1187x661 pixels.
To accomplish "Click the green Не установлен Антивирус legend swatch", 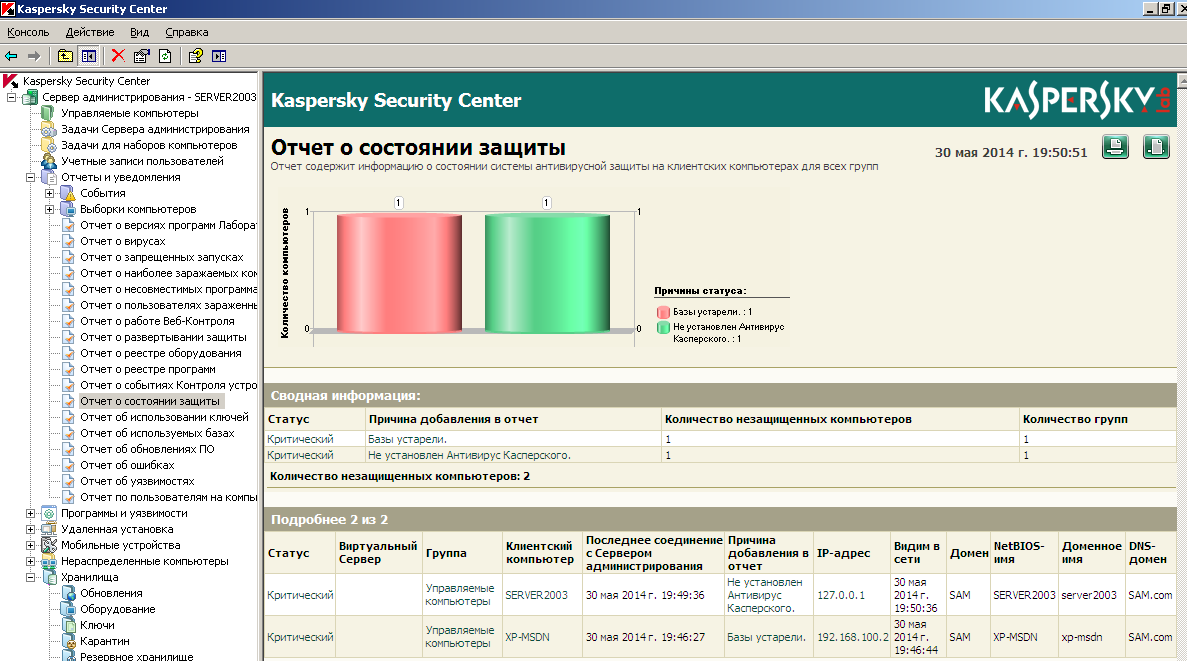I will click(x=663, y=327).
